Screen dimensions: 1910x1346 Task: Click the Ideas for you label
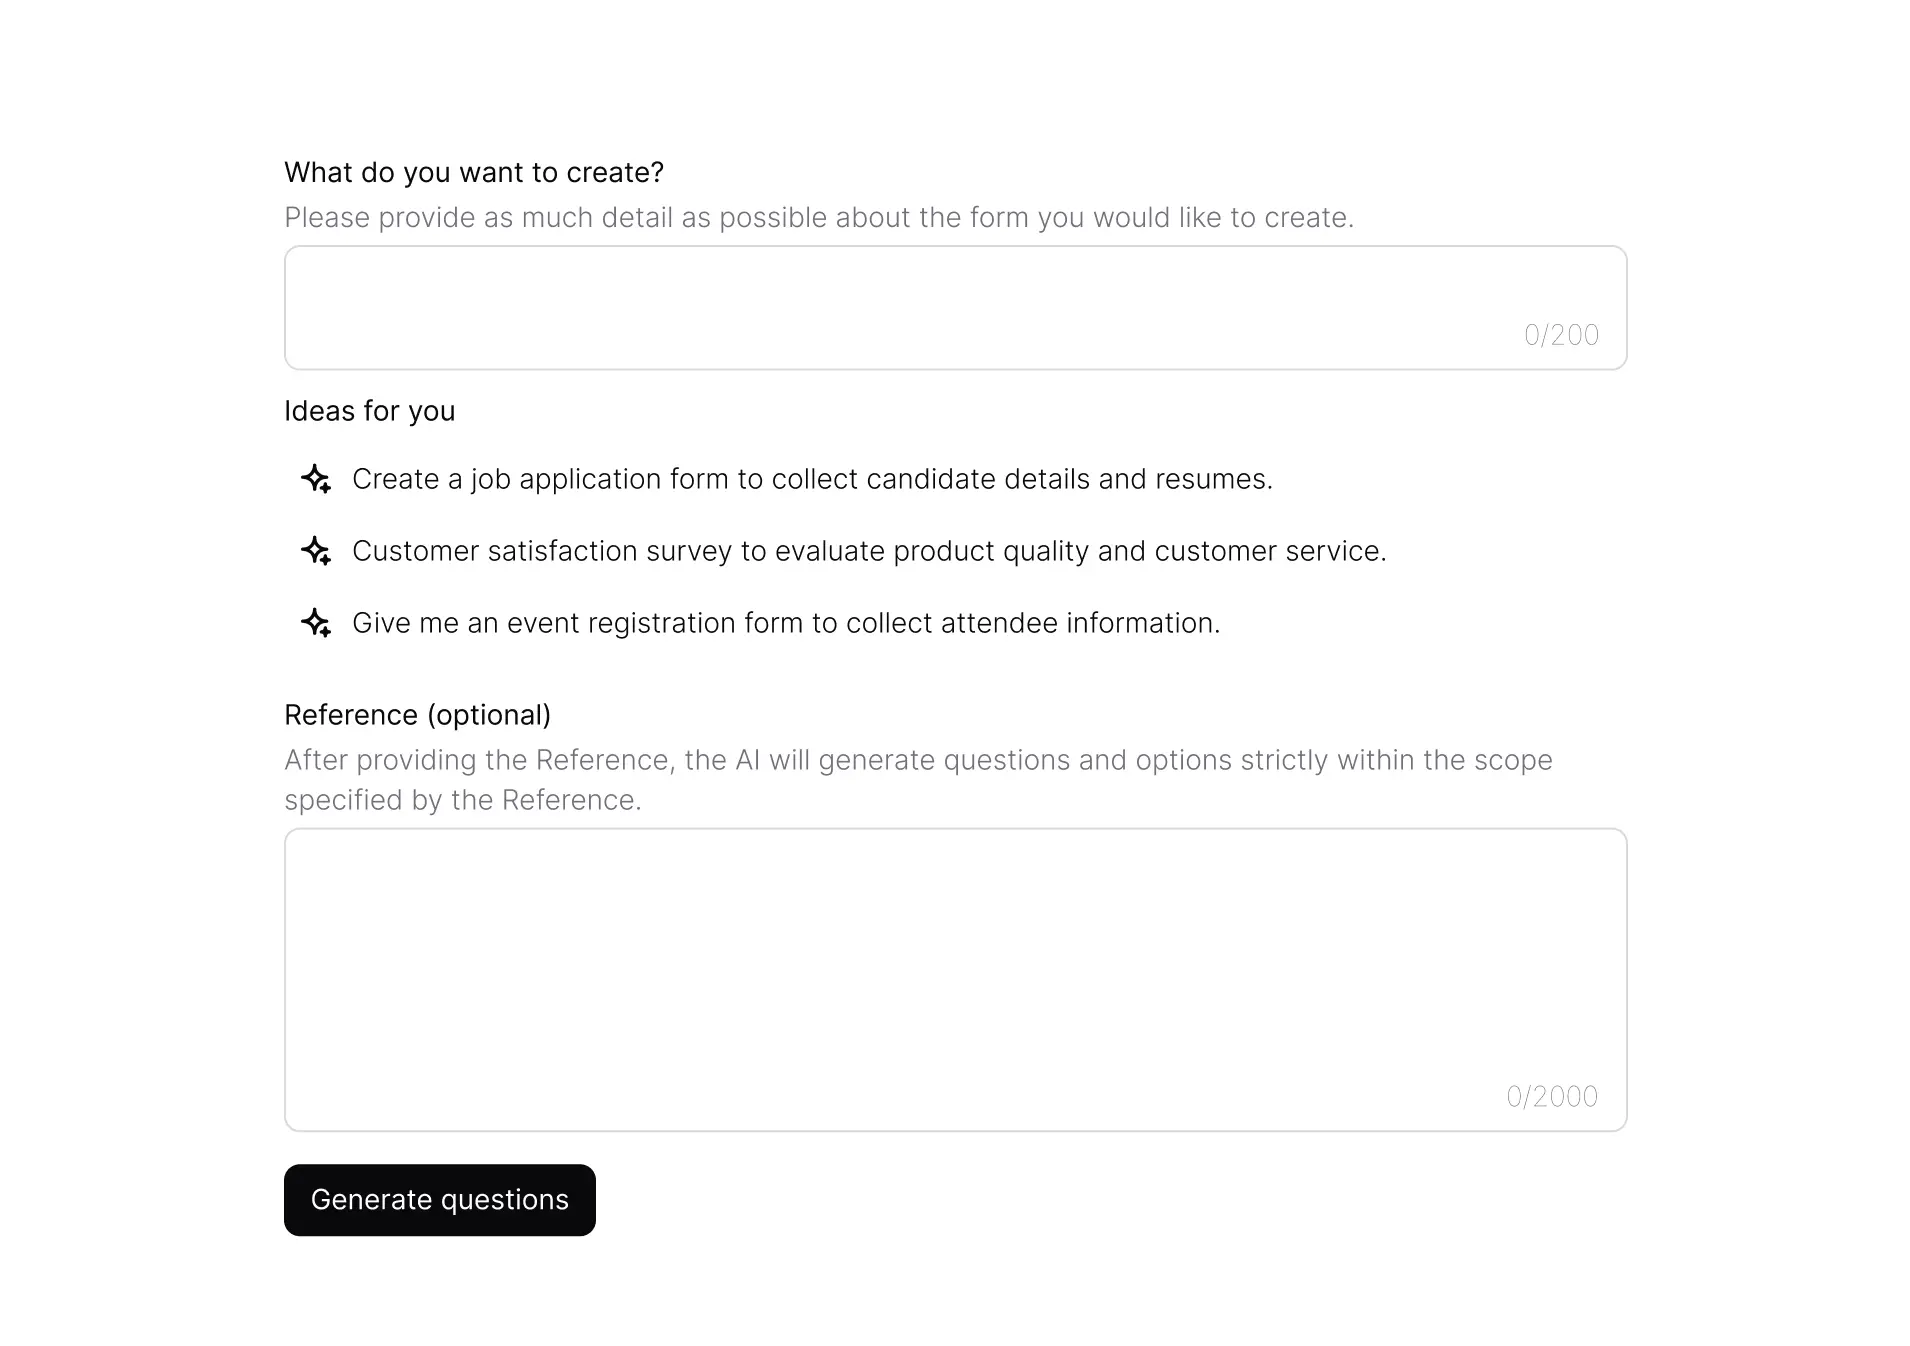pos(369,410)
